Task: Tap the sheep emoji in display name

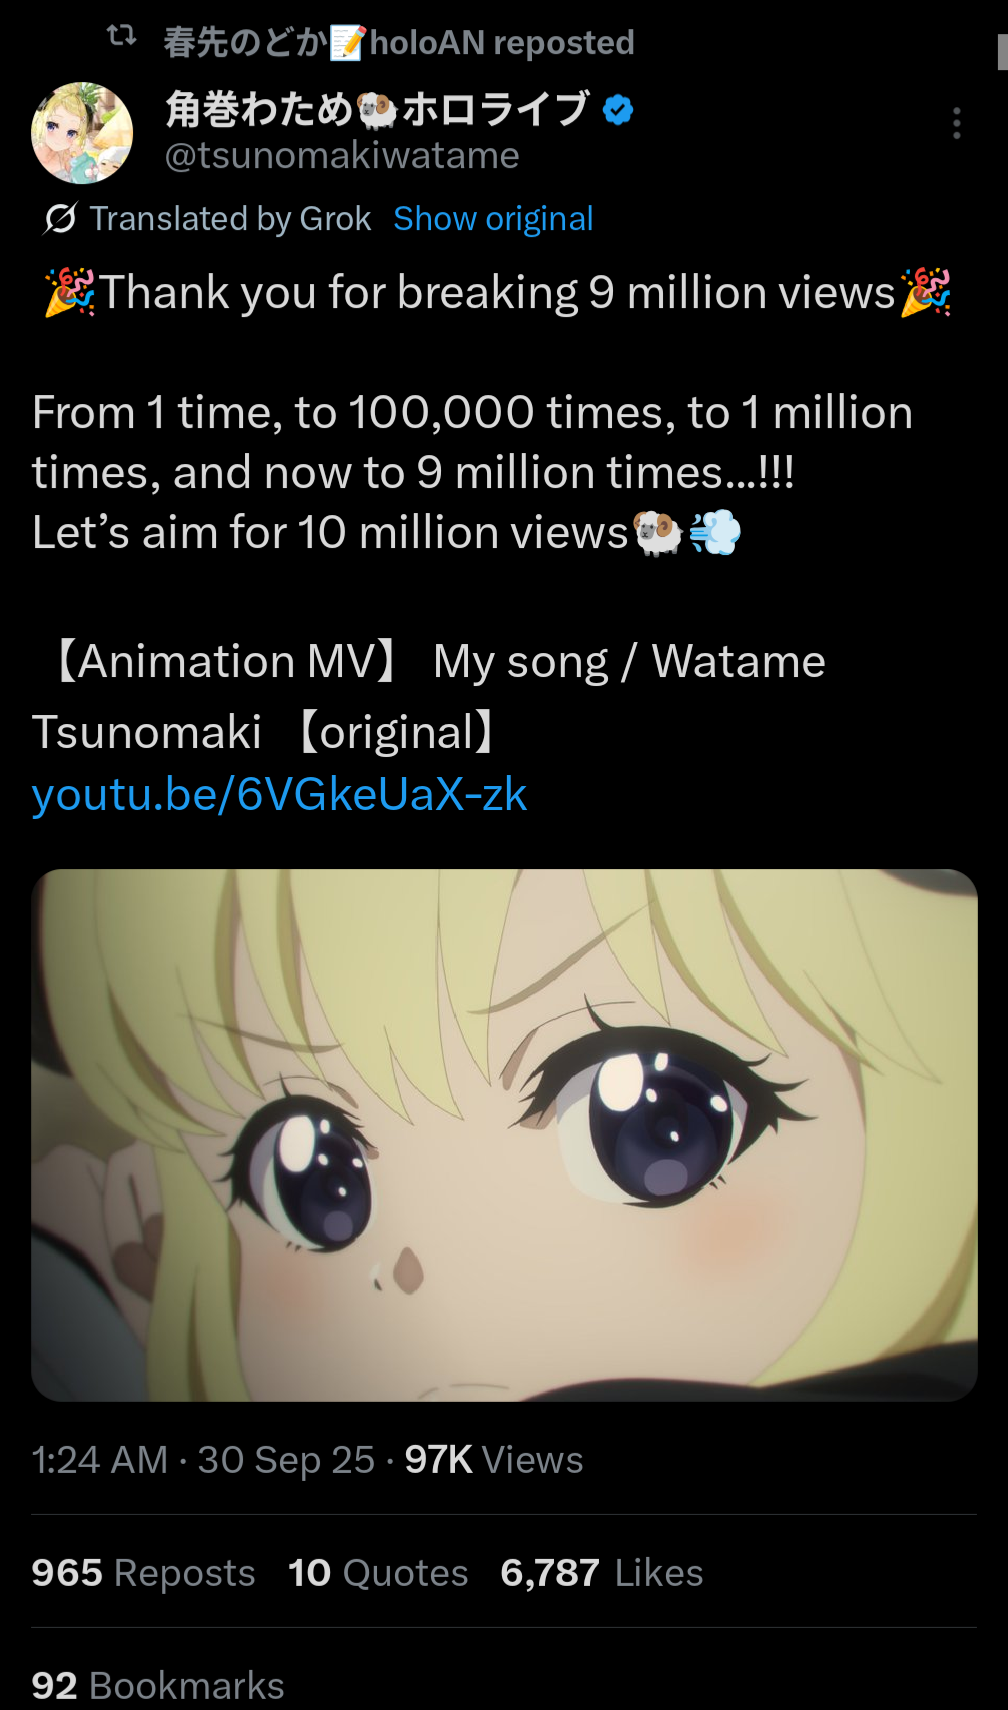Action: [x=377, y=111]
